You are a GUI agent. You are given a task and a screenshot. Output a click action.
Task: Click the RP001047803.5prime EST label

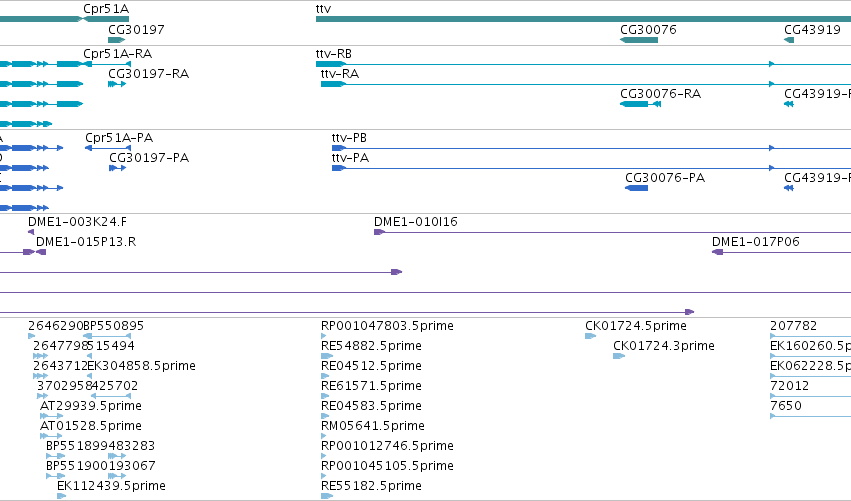pyautogui.click(x=387, y=326)
